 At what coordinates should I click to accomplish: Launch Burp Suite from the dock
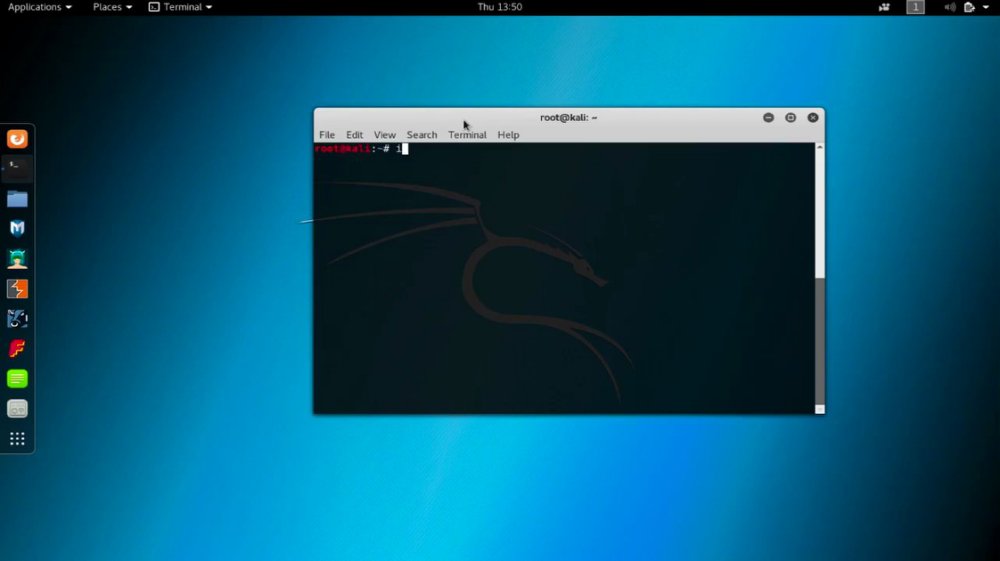tap(17, 289)
